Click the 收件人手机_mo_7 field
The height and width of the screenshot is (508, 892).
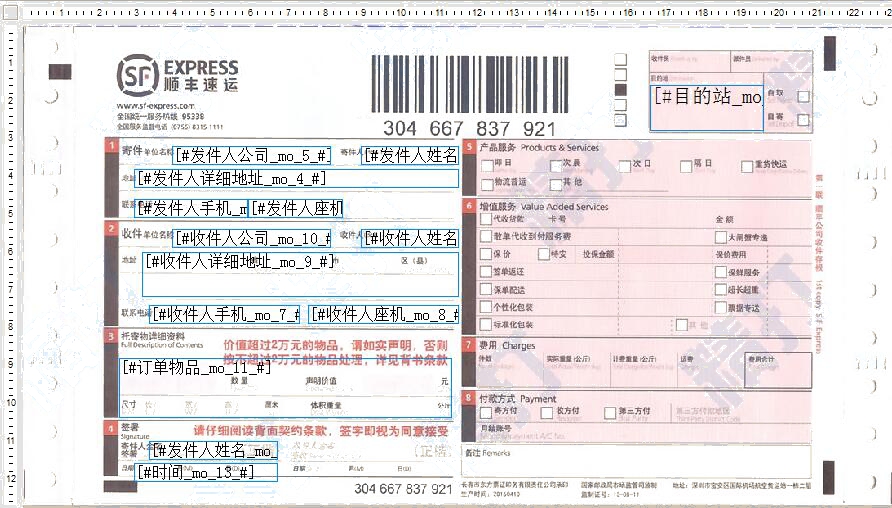(x=227, y=314)
